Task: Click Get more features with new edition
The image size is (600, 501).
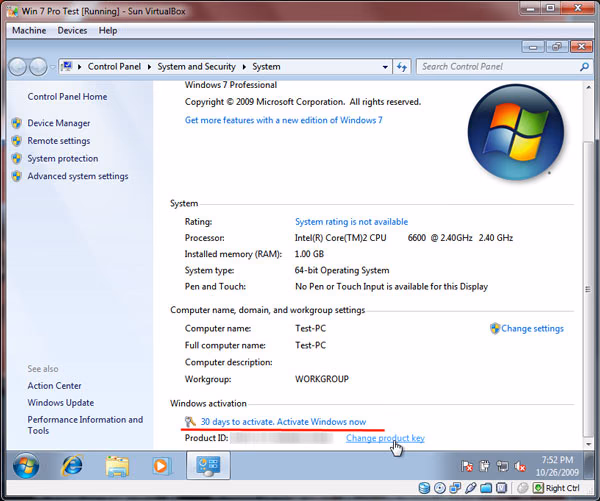Action: coord(284,120)
